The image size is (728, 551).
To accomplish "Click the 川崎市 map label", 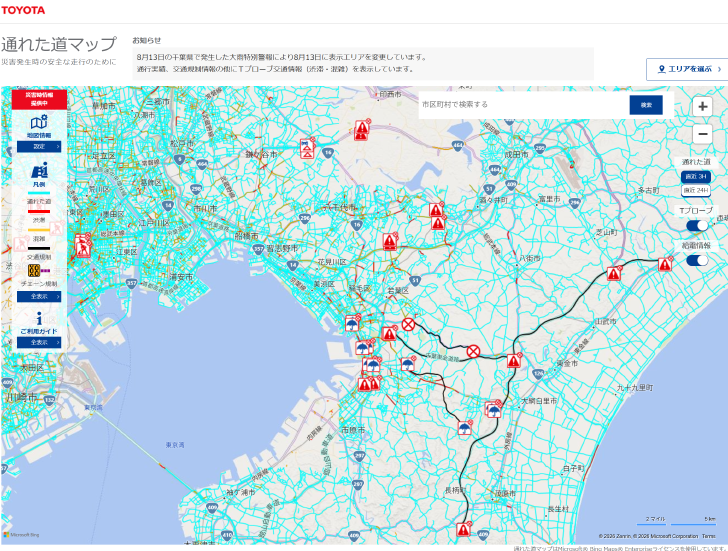I will [x=21, y=397].
